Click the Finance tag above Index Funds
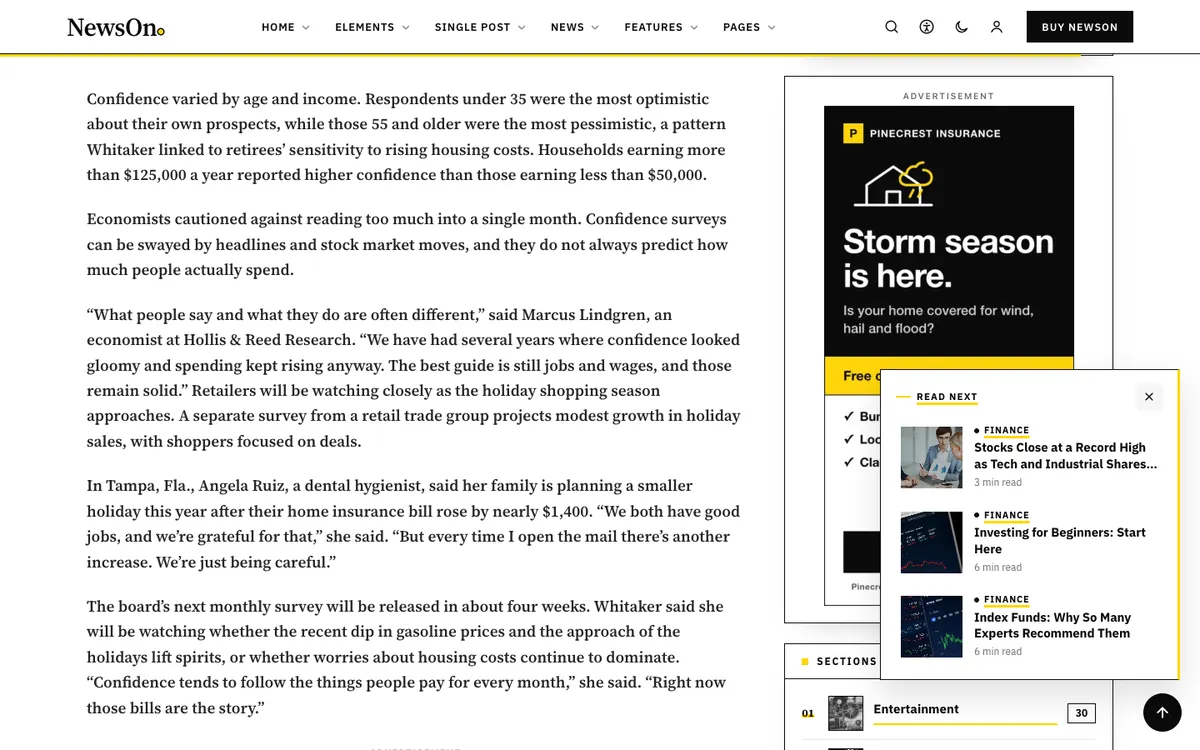This screenshot has height=750, width=1200. tap(1006, 599)
